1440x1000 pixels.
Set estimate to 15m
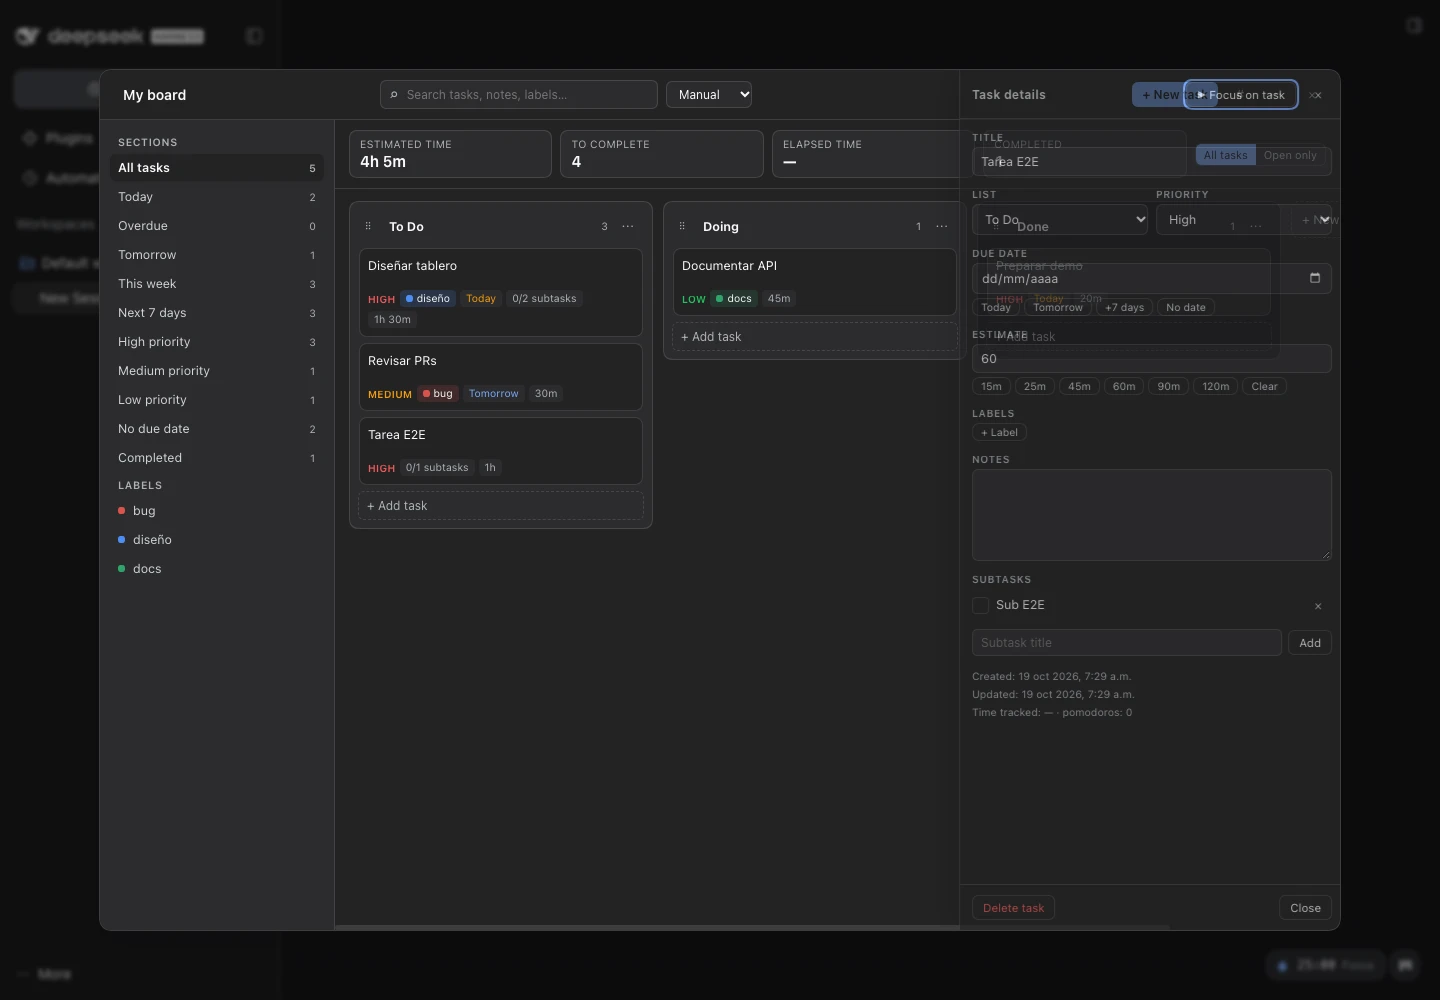[x=991, y=386]
